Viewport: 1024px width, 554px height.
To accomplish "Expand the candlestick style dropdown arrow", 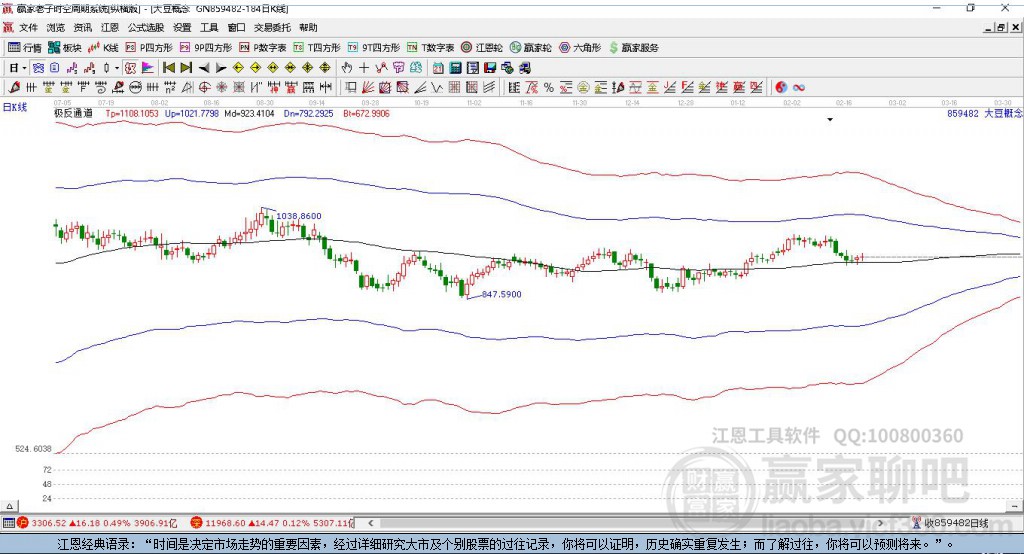I will coord(117,68).
